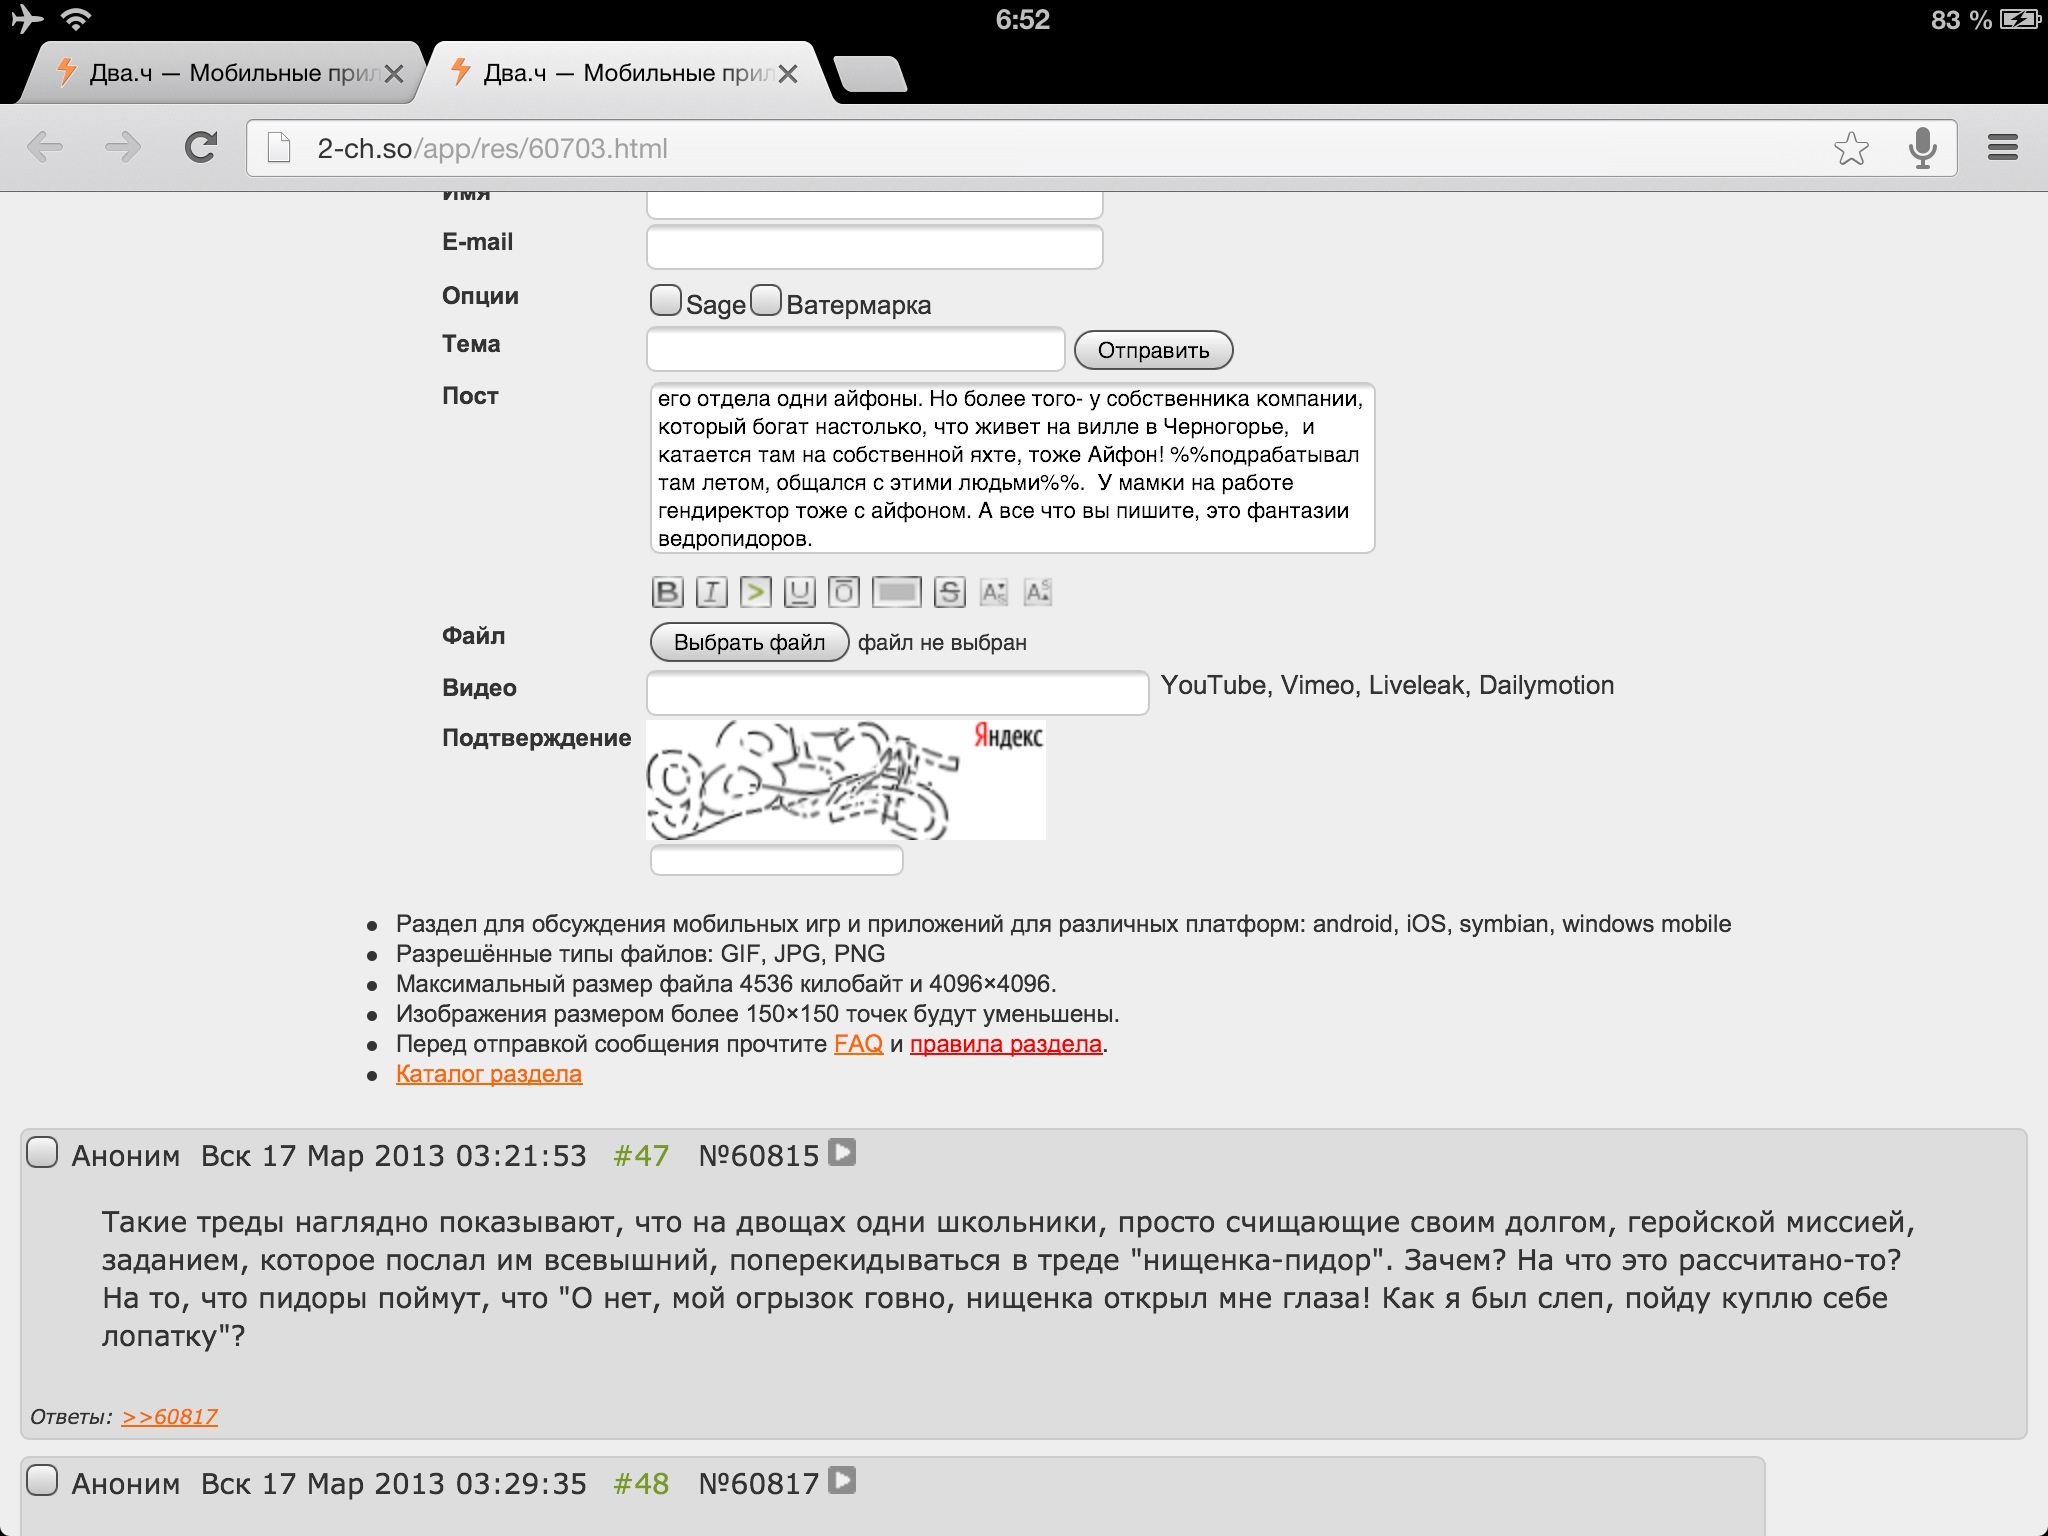Apply strikethrough formatting button

pos(949,592)
